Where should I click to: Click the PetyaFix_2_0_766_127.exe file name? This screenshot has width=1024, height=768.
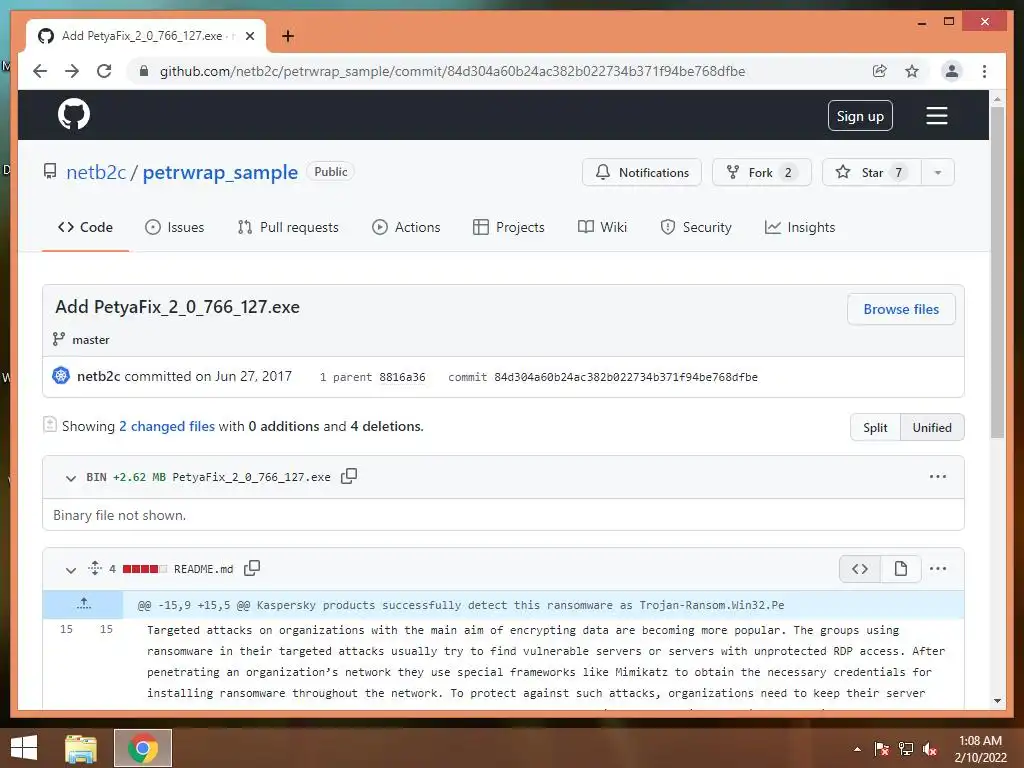(x=251, y=477)
